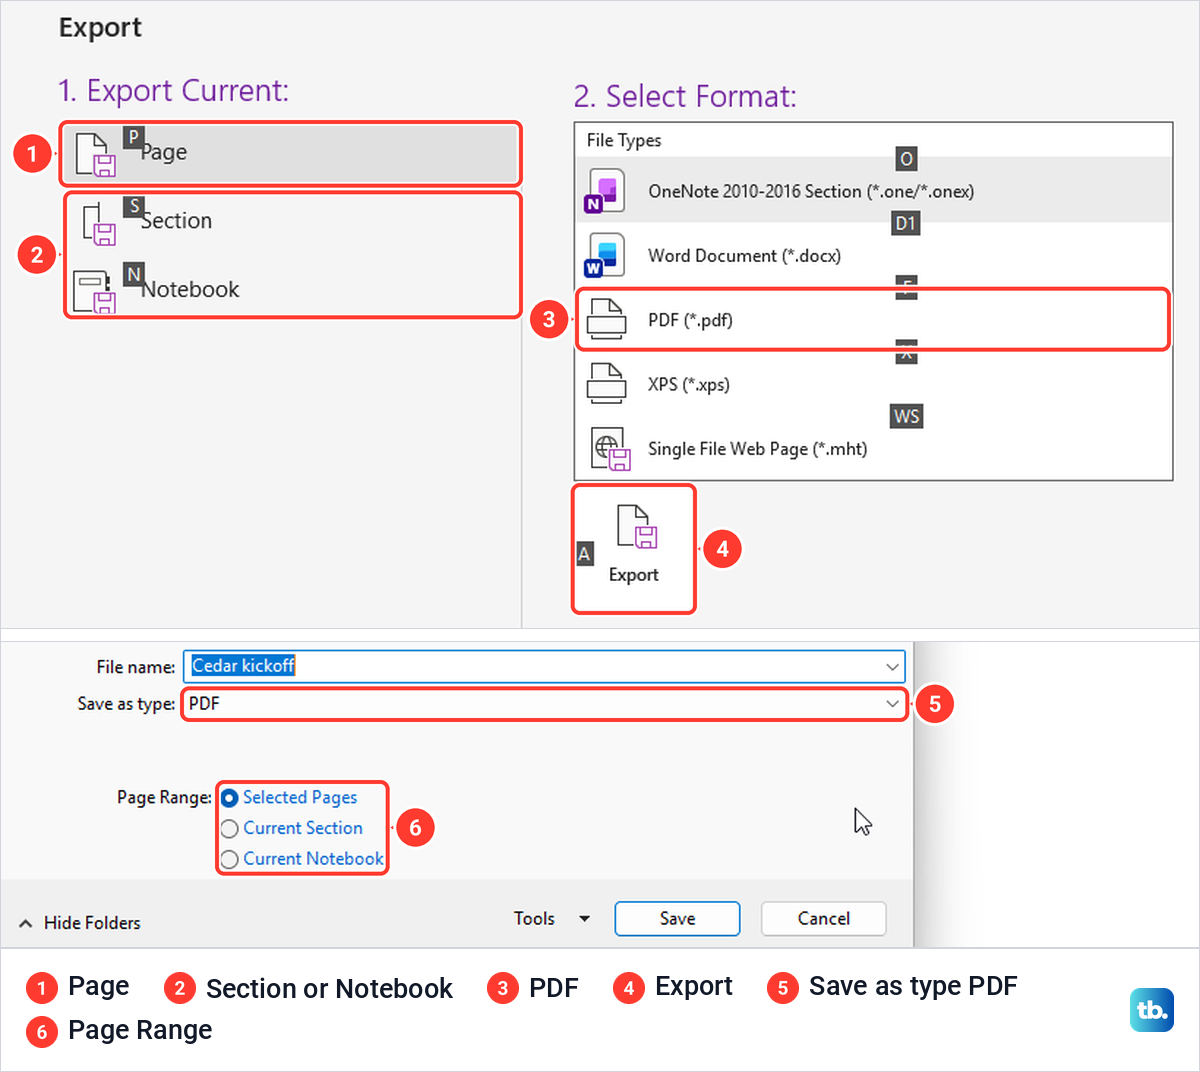
Task: Click the XPS printer icon
Action: (x=606, y=384)
